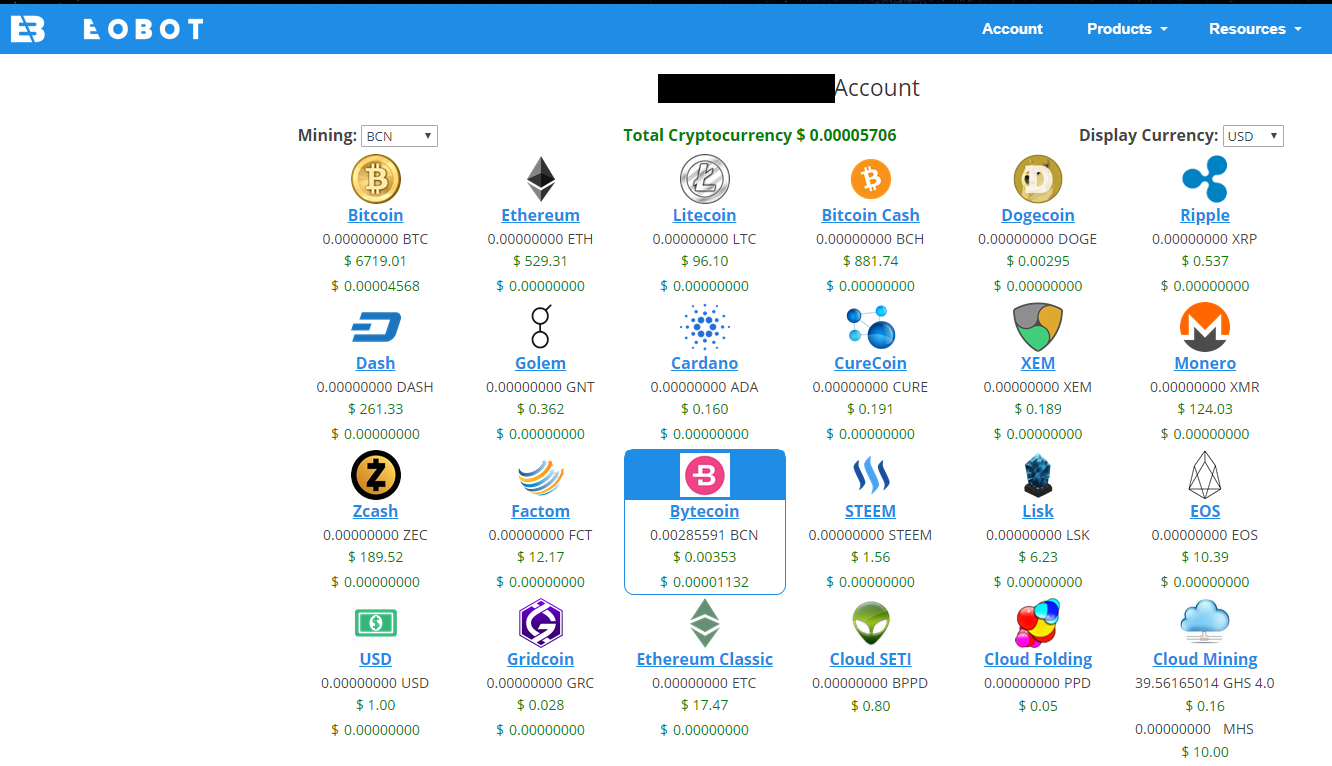This screenshot has width=1332, height=766.
Task: Click the Ripple blue logo icon
Action: coord(1205,180)
